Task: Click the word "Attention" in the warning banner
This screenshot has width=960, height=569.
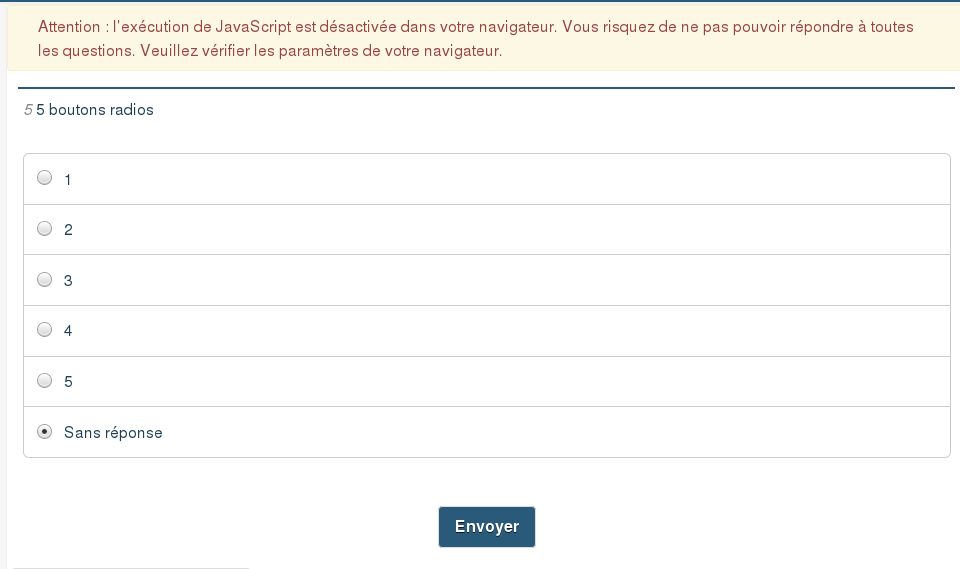Action: [70, 26]
